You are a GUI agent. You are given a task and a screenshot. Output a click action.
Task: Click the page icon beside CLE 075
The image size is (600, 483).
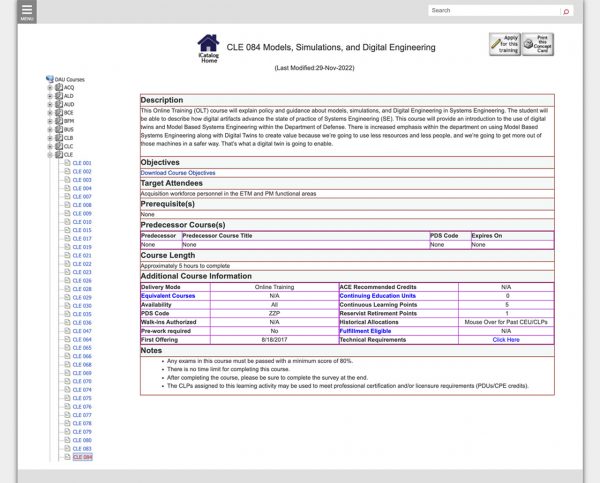pyautogui.click(x=67, y=398)
